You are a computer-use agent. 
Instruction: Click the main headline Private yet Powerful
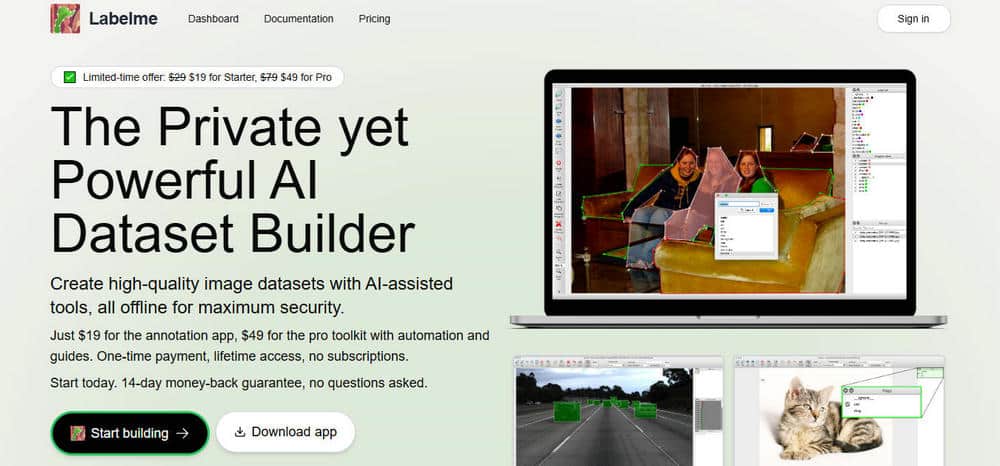pos(233,181)
